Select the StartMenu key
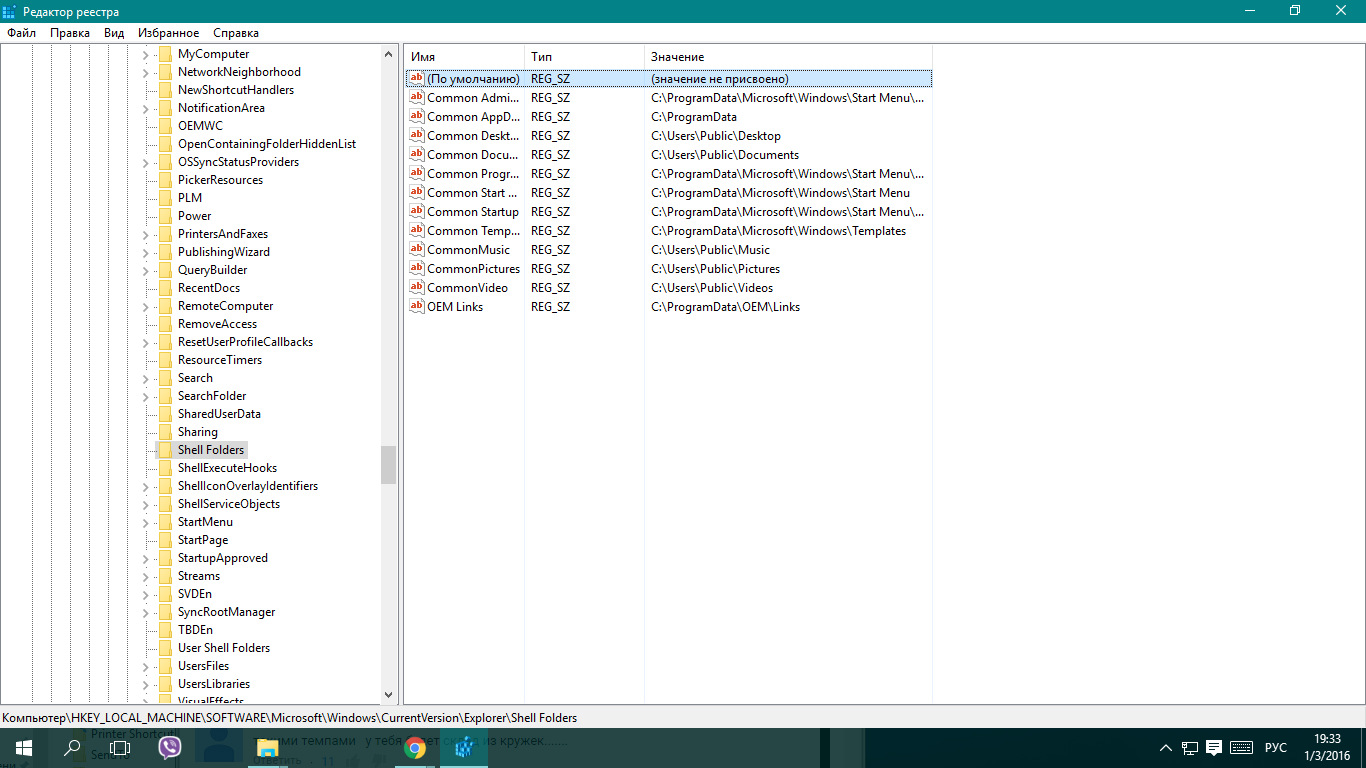Screen dimensions: 1366x768 point(206,522)
